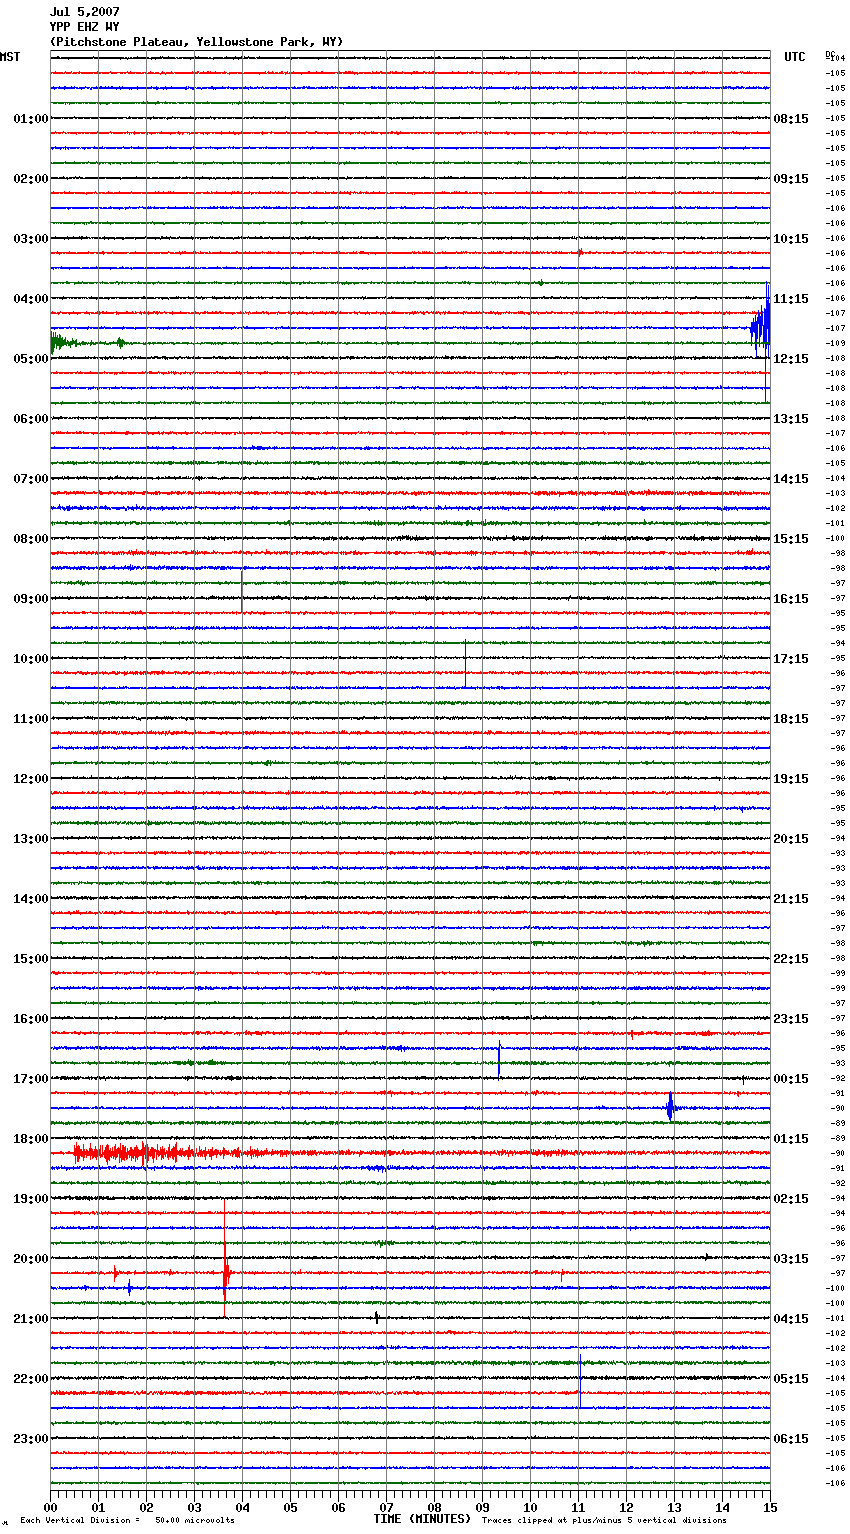Click the '09:15' UTC time label
850x1534 pixels.
point(791,179)
